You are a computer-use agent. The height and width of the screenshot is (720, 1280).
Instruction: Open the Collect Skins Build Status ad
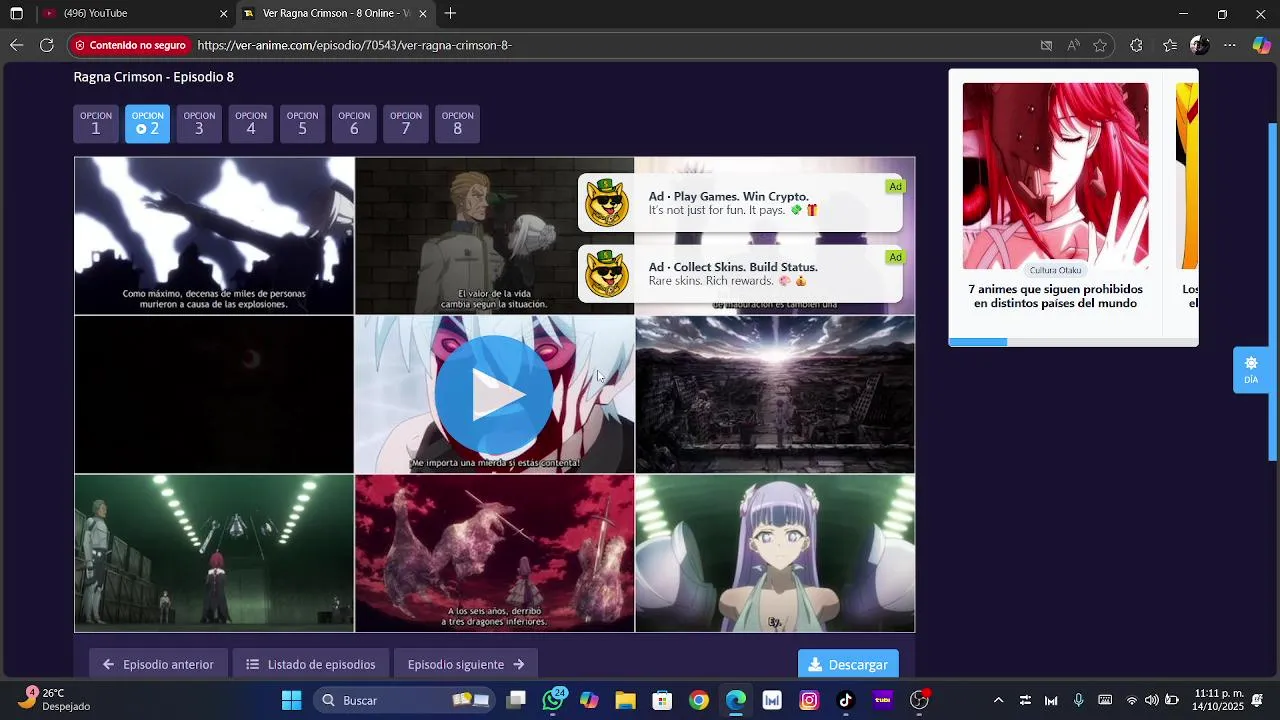pyautogui.click(x=740, y=274)
